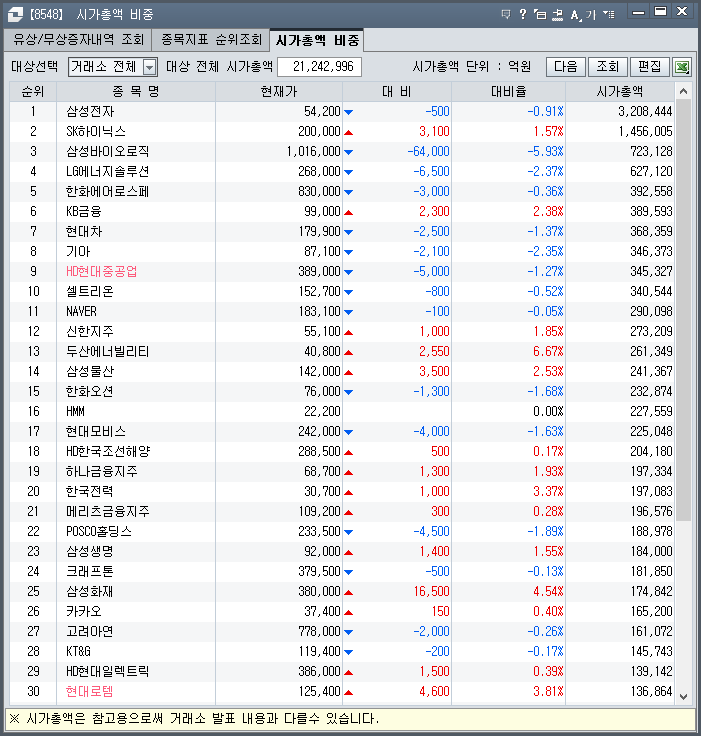Click the app logo icon next to [8548]
This screenshot has height=736, width=701.
(15, 15)
